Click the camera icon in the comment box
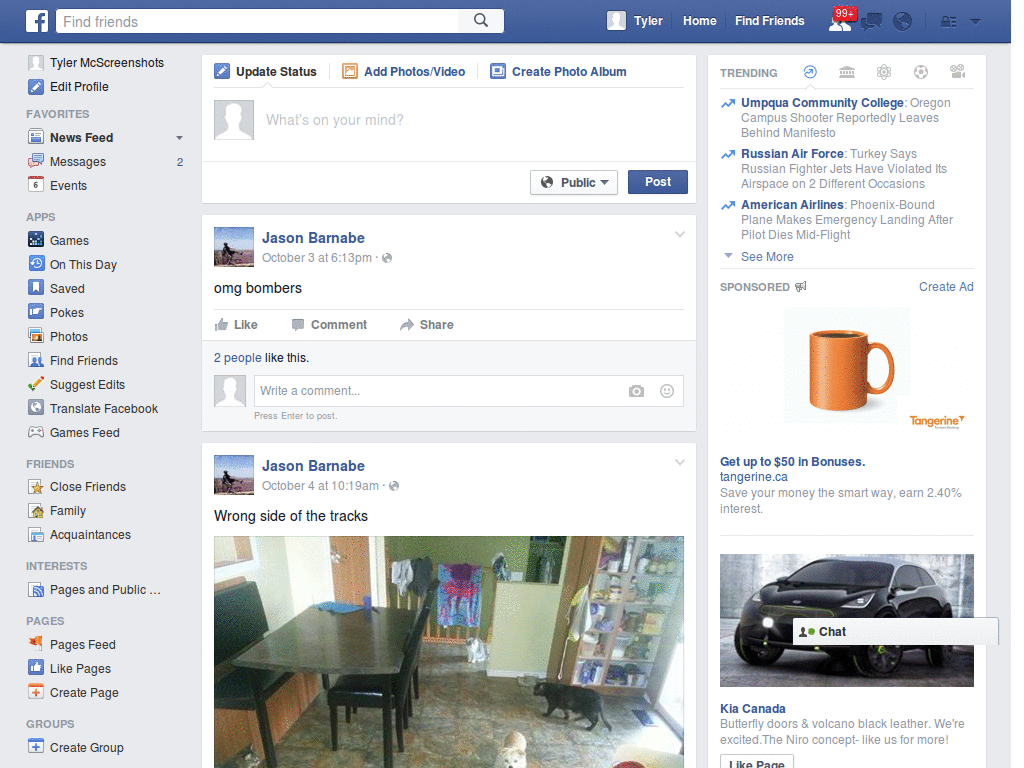Viewport: 1024px width, 768px height. [636, 391]
